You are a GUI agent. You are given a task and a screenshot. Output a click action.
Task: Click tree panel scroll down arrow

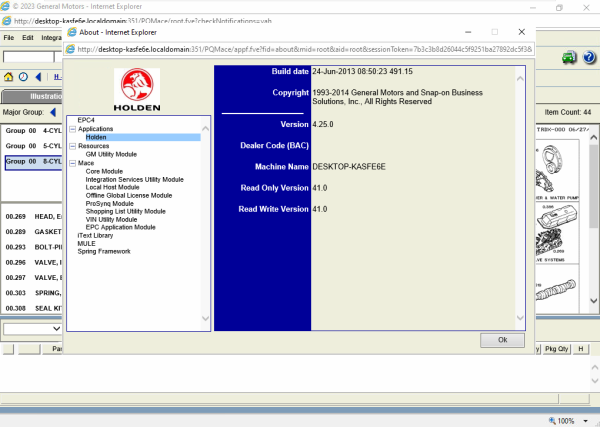(205, 318)
